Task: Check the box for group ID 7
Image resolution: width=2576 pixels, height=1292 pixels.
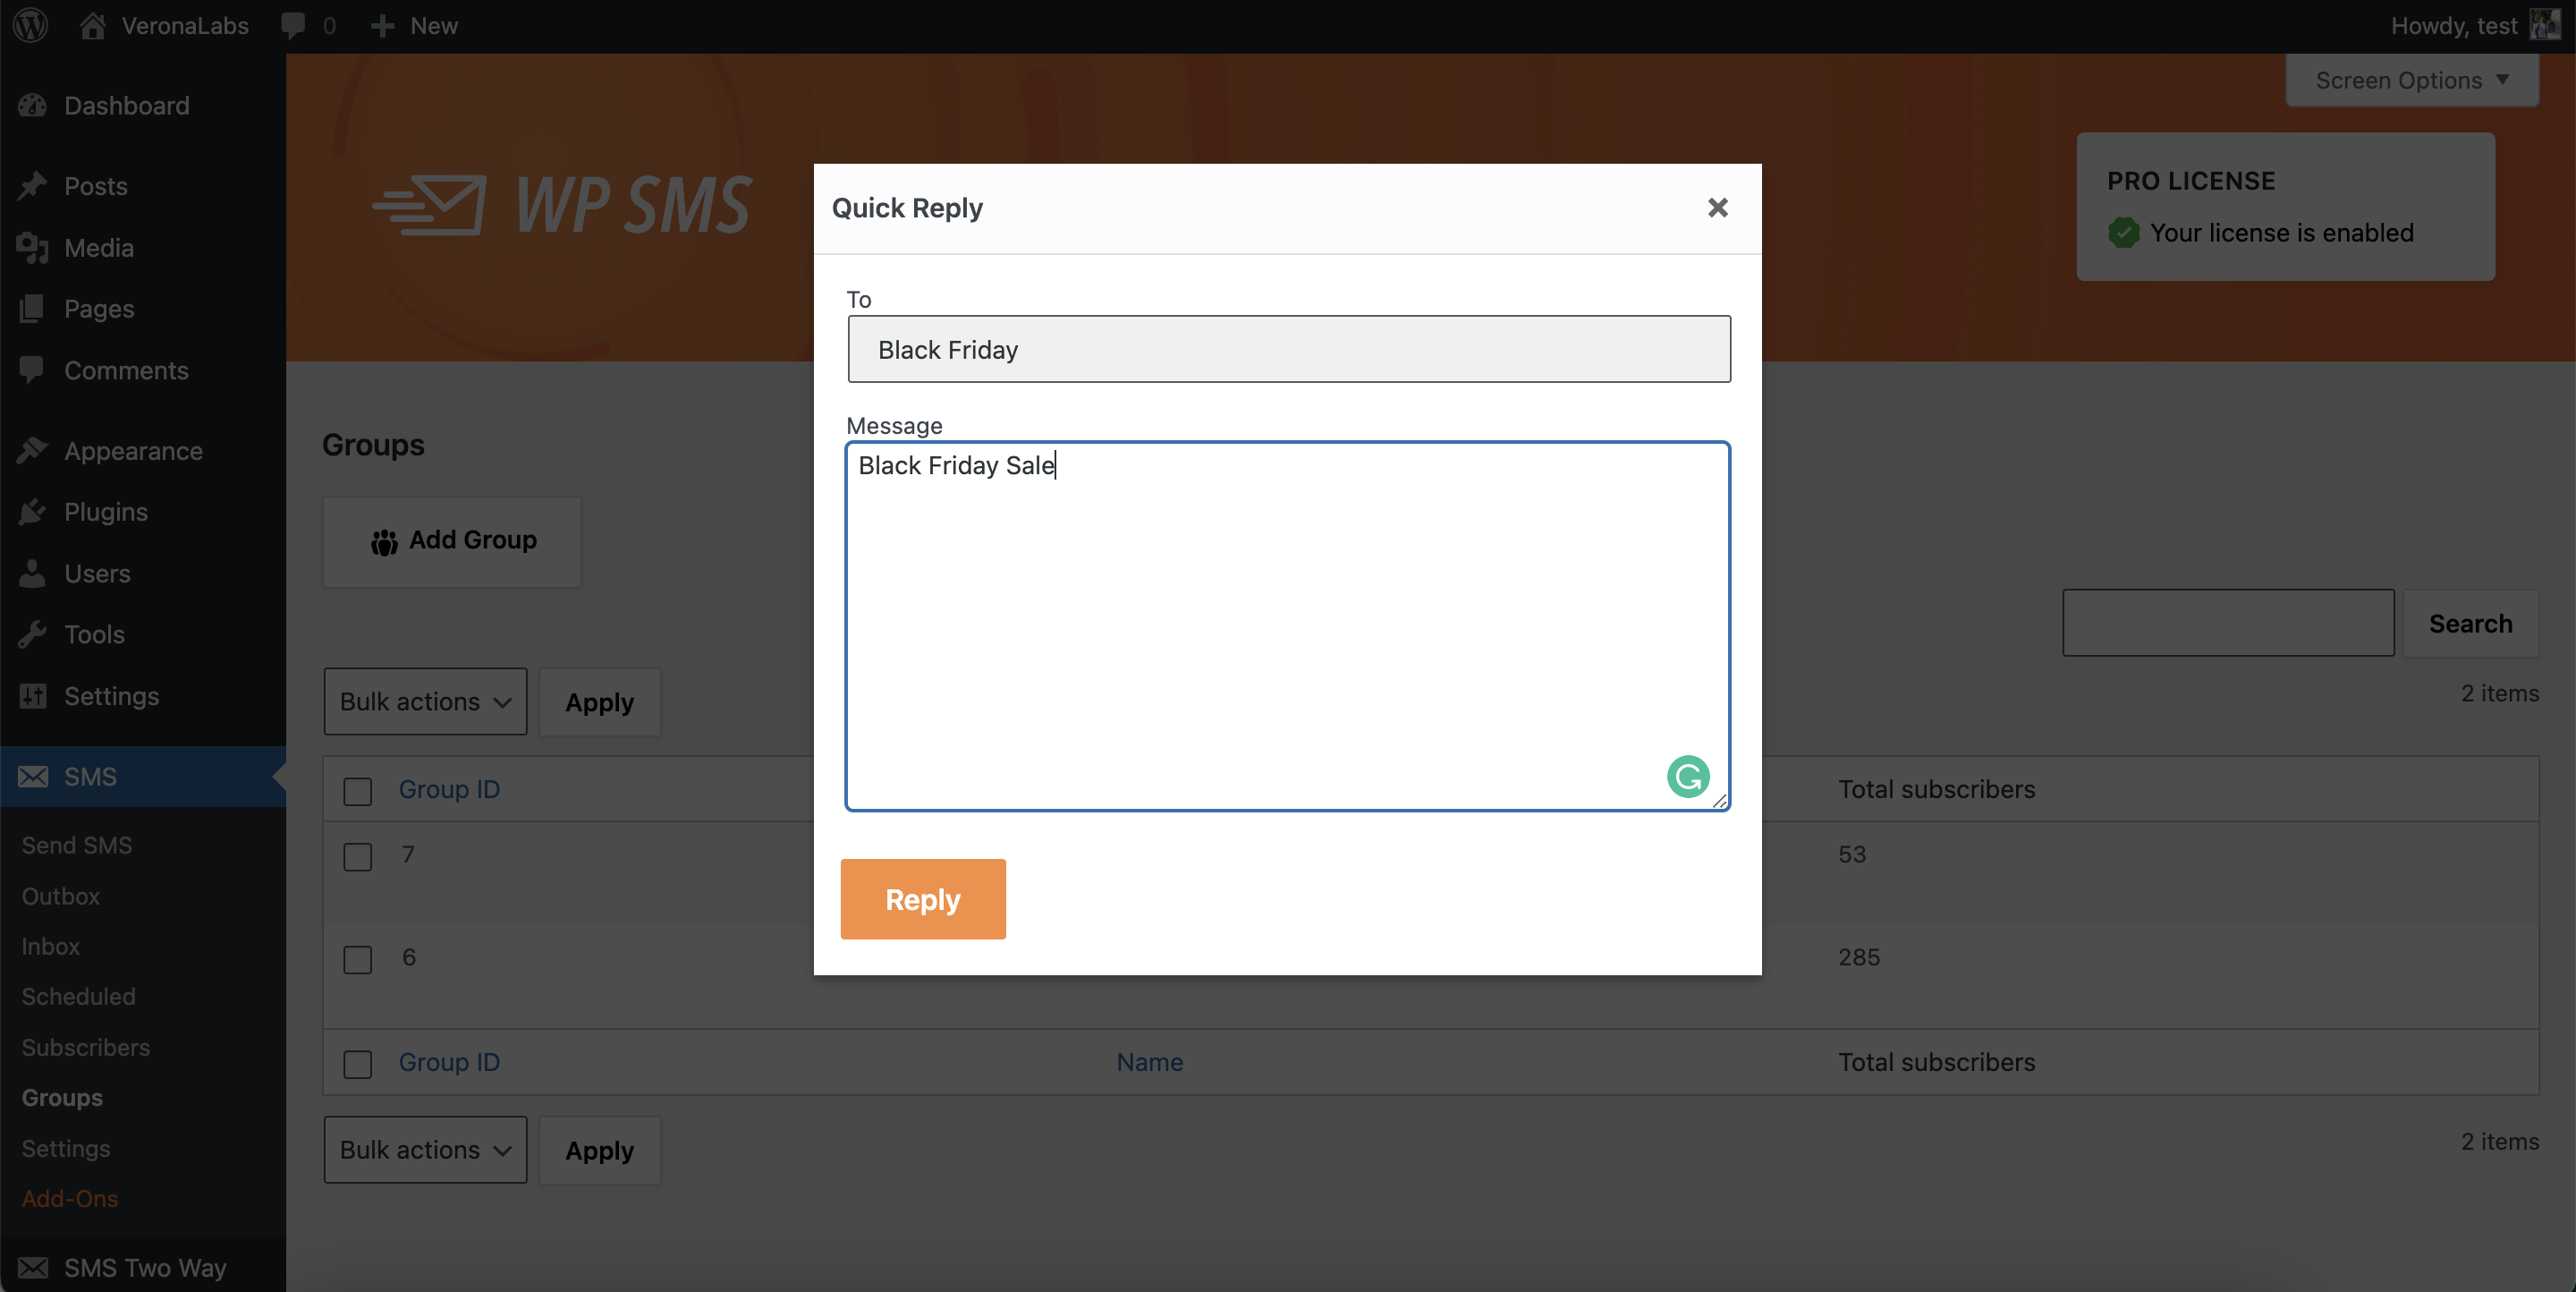Action: 357,857
